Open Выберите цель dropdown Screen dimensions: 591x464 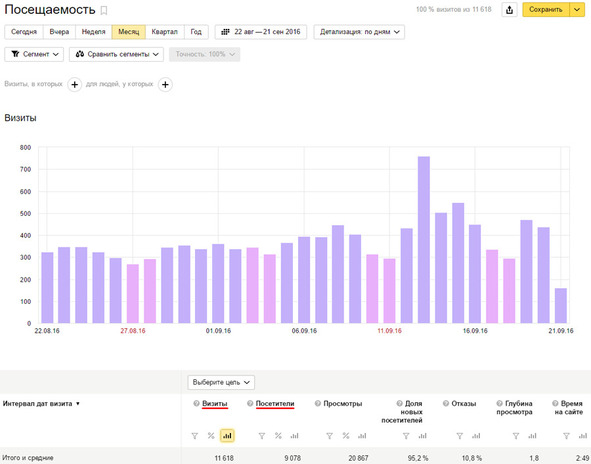221,382
